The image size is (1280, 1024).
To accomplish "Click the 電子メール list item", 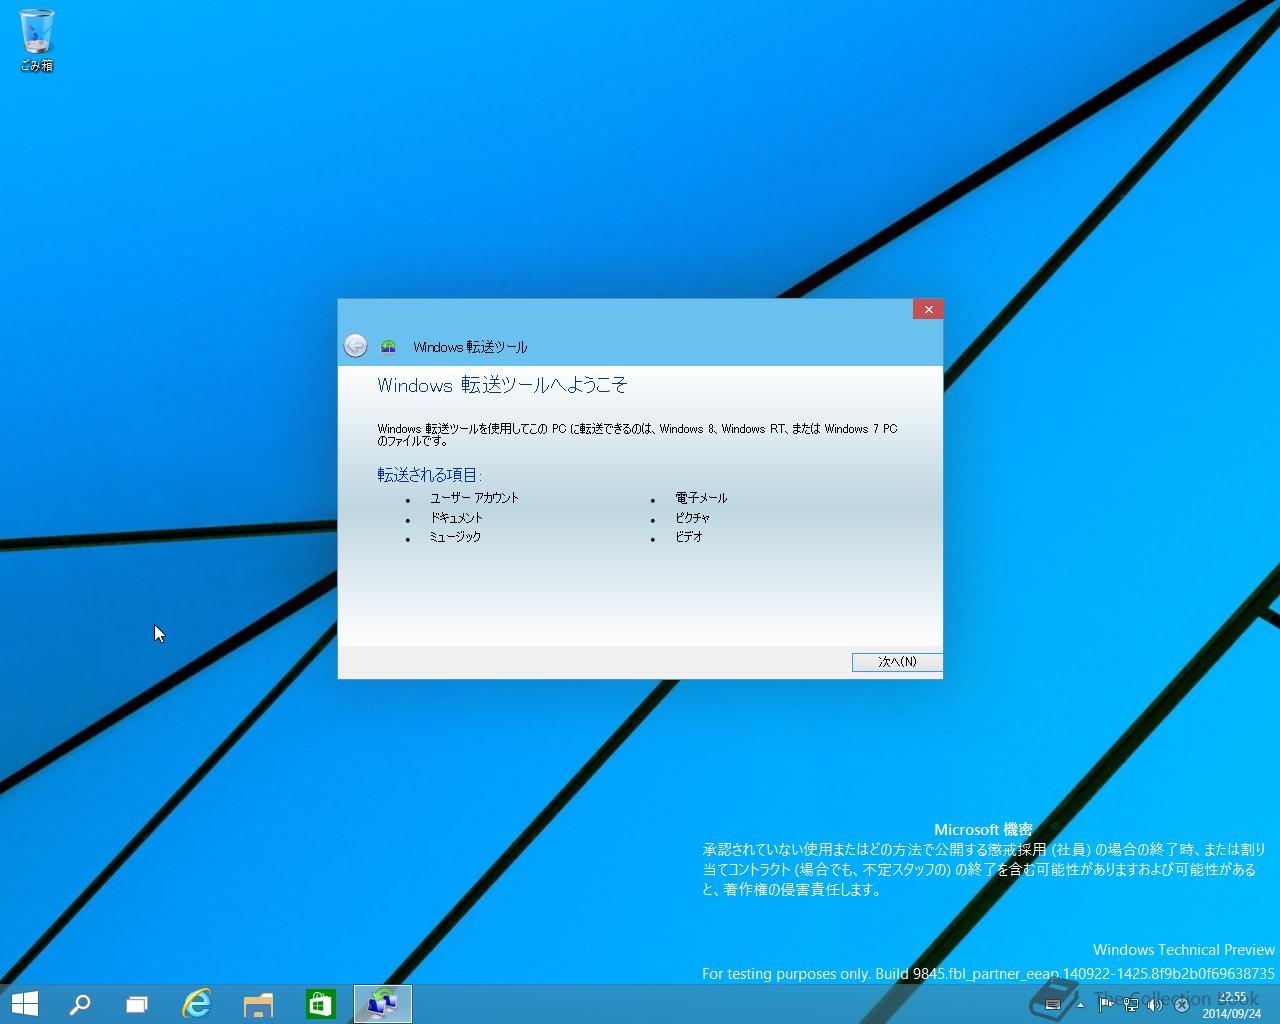I will 701,498.
